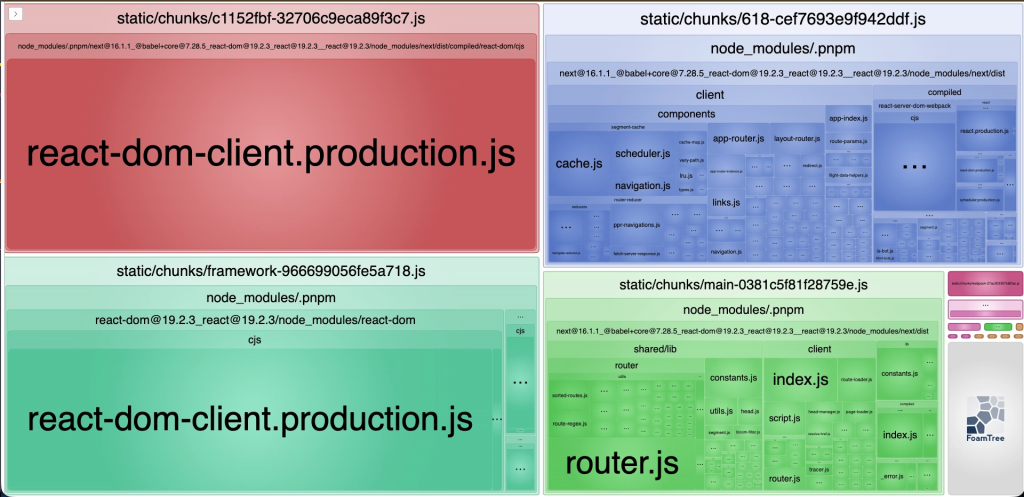Screen dimensions: 1024x497
Task: Click the compiled/react-dom/cjs path label in the red chunk
Action: click(x=271, y=46)
